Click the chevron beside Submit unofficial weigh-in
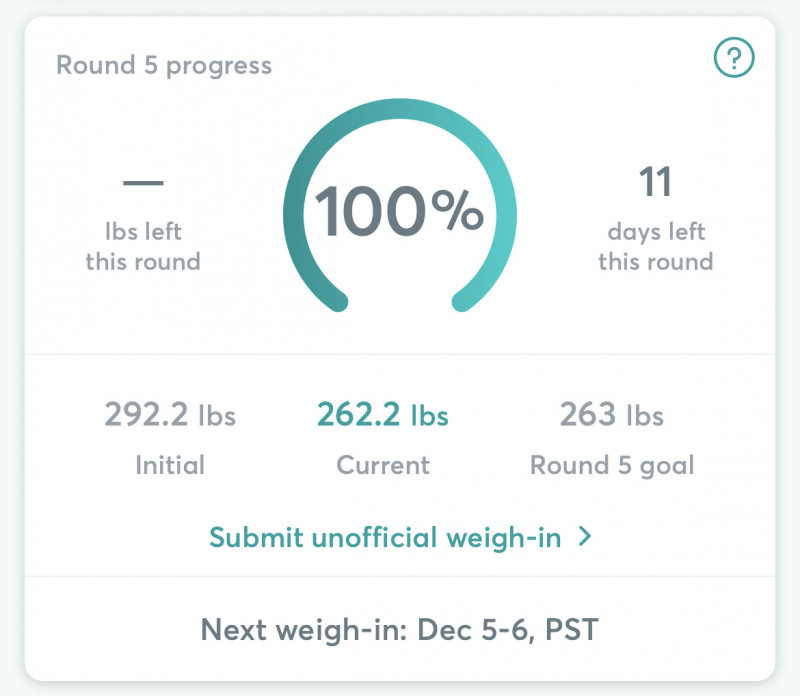The width and height of the screenshot is (800, 696). (x=585, y=537)
